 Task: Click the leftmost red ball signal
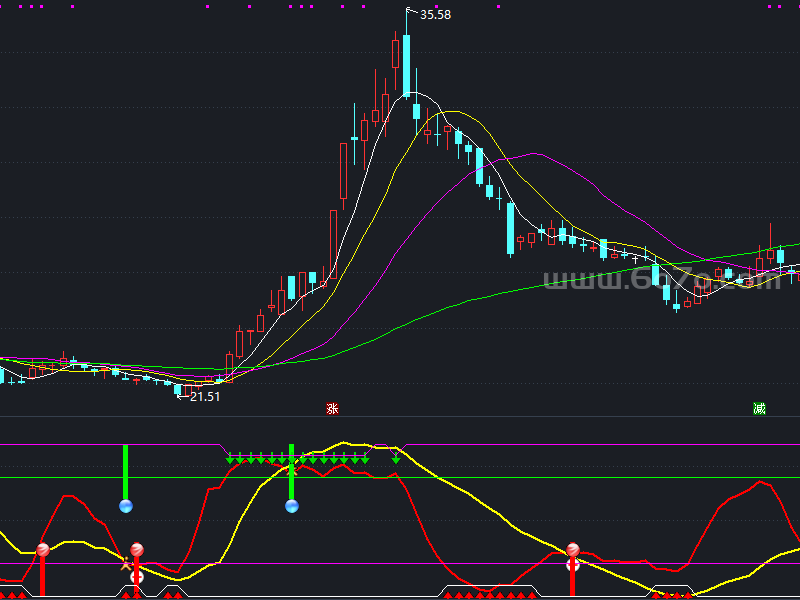pos(42,550)
